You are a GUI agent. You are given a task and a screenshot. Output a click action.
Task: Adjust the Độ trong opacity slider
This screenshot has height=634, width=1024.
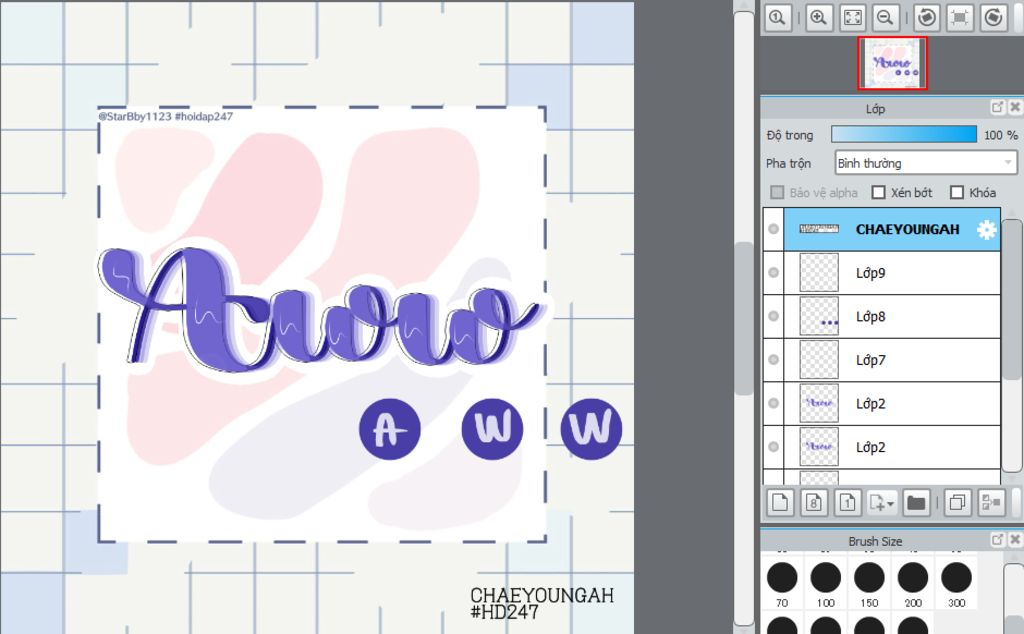pos(904,135)
